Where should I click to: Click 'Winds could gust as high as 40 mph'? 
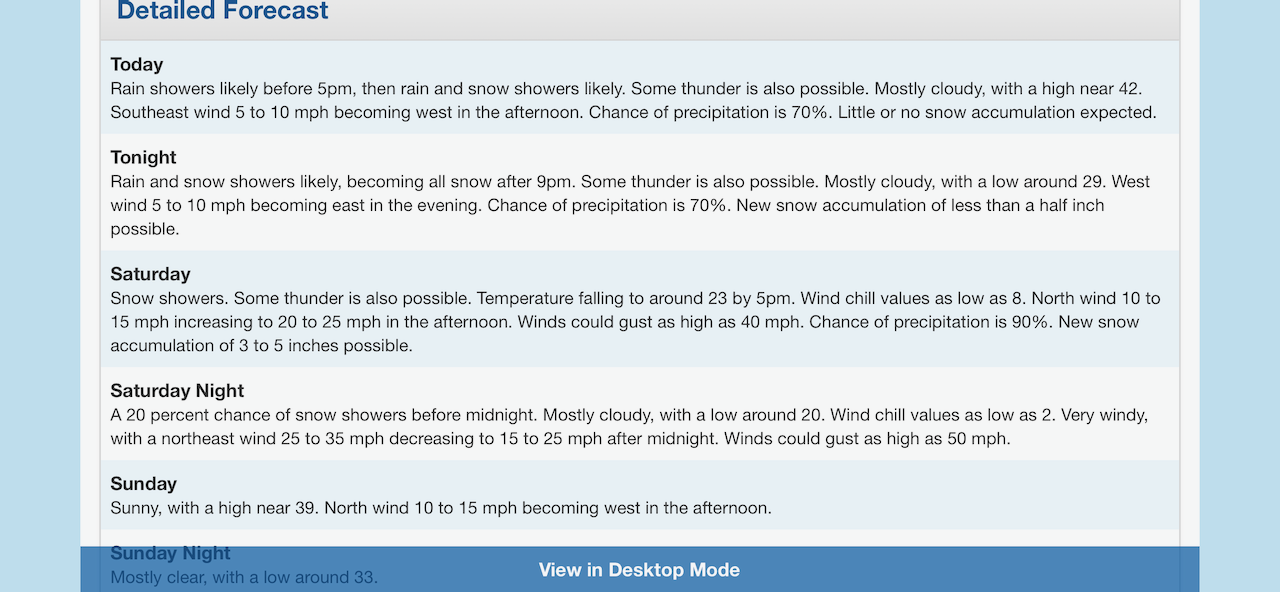point(660,322)
